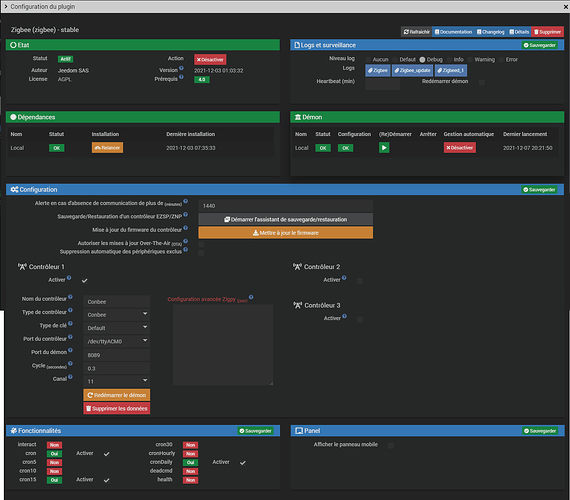Toggle Activer checkbox for cron

coord(107,454)
